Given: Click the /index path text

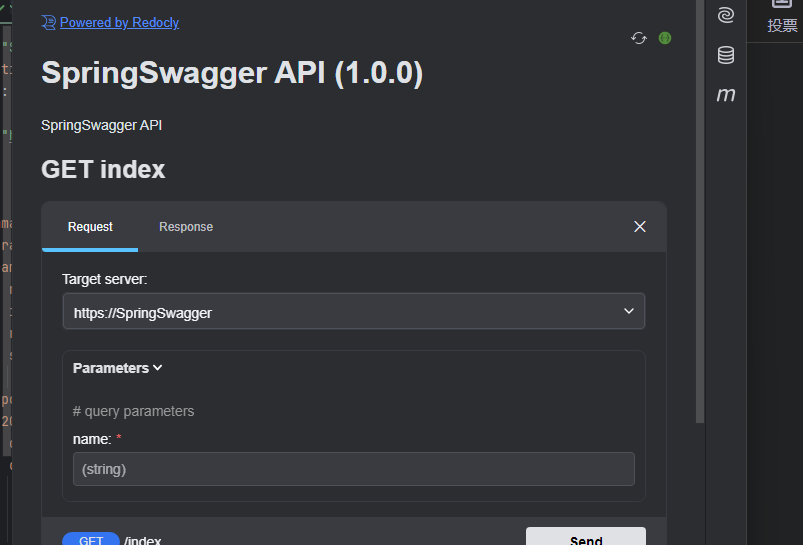Looking at the screenshot, I should [x=142, y=540].
